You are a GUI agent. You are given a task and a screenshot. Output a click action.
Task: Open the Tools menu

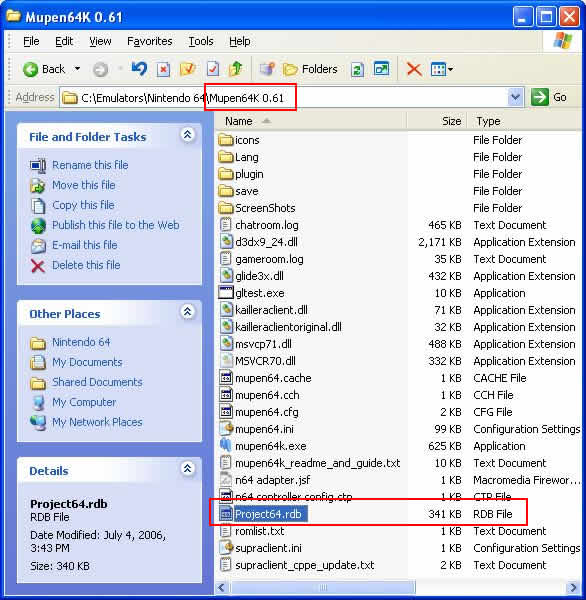(201, 41)
